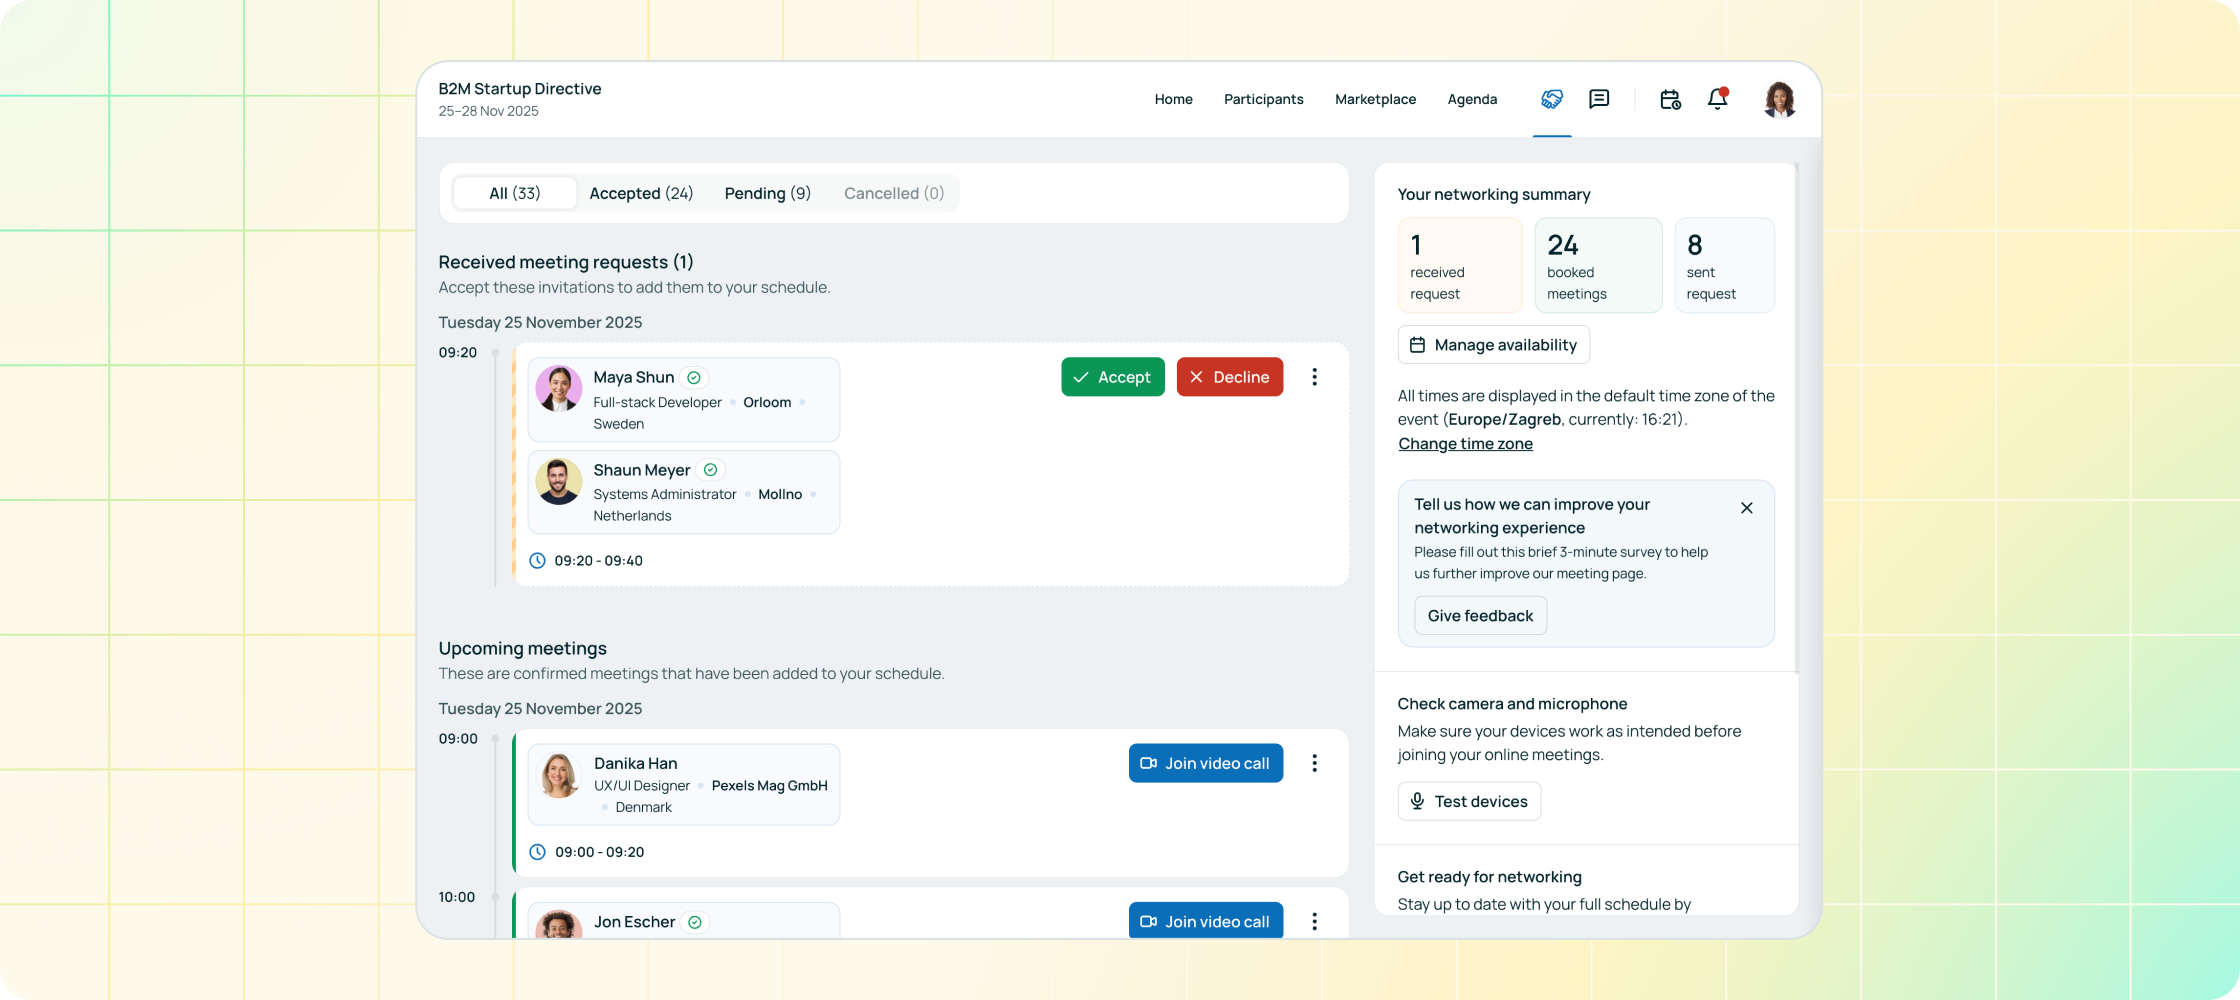The width and height of the screenshot is (2240, 1000).
Task: Click the Test devices button
Action: coord(1468,801)
